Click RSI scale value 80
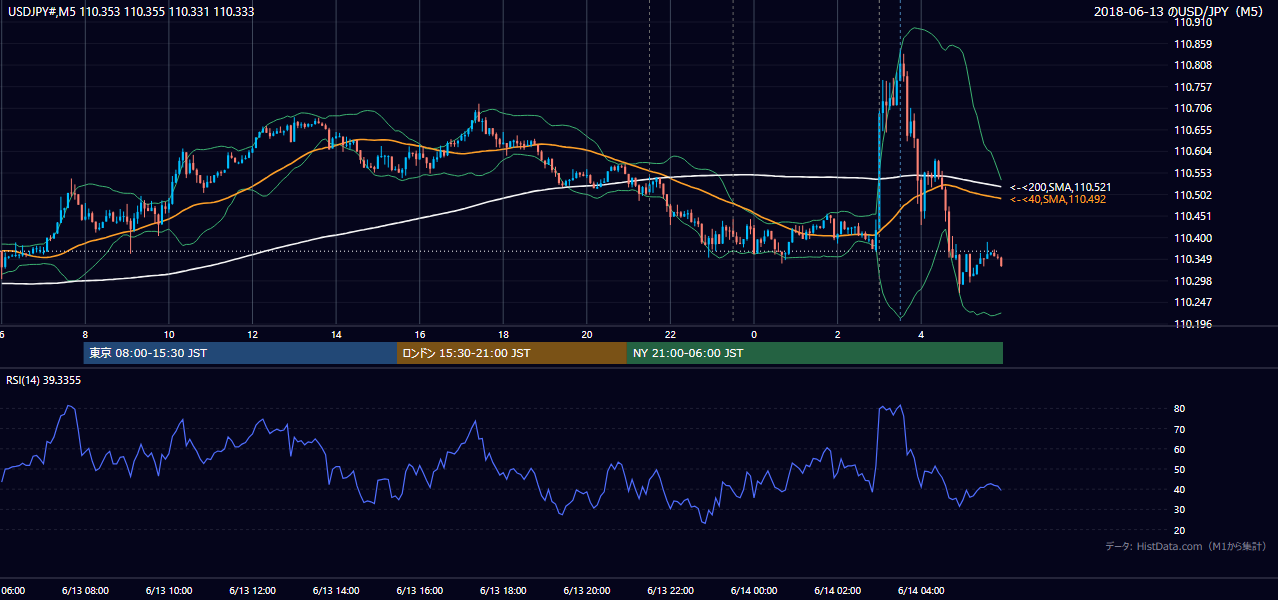 tap(1180, 409)
